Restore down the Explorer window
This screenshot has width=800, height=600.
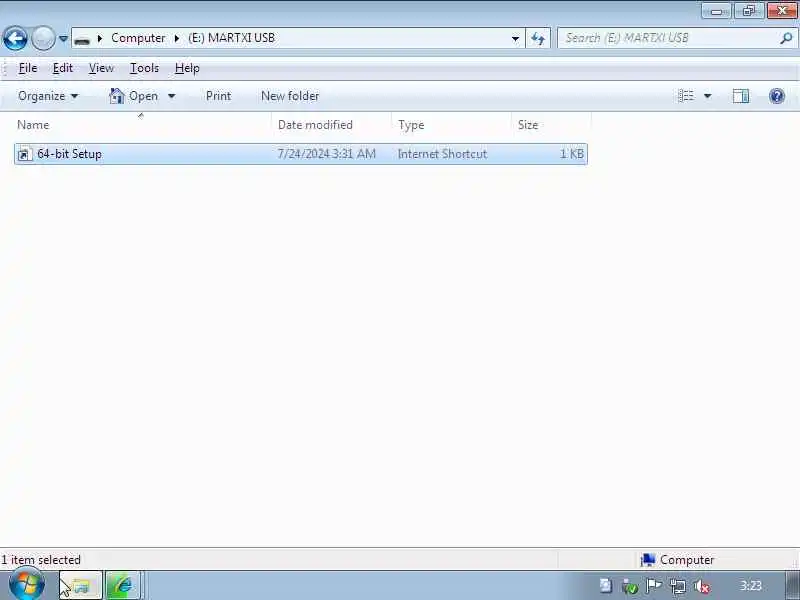coord(749,11)
